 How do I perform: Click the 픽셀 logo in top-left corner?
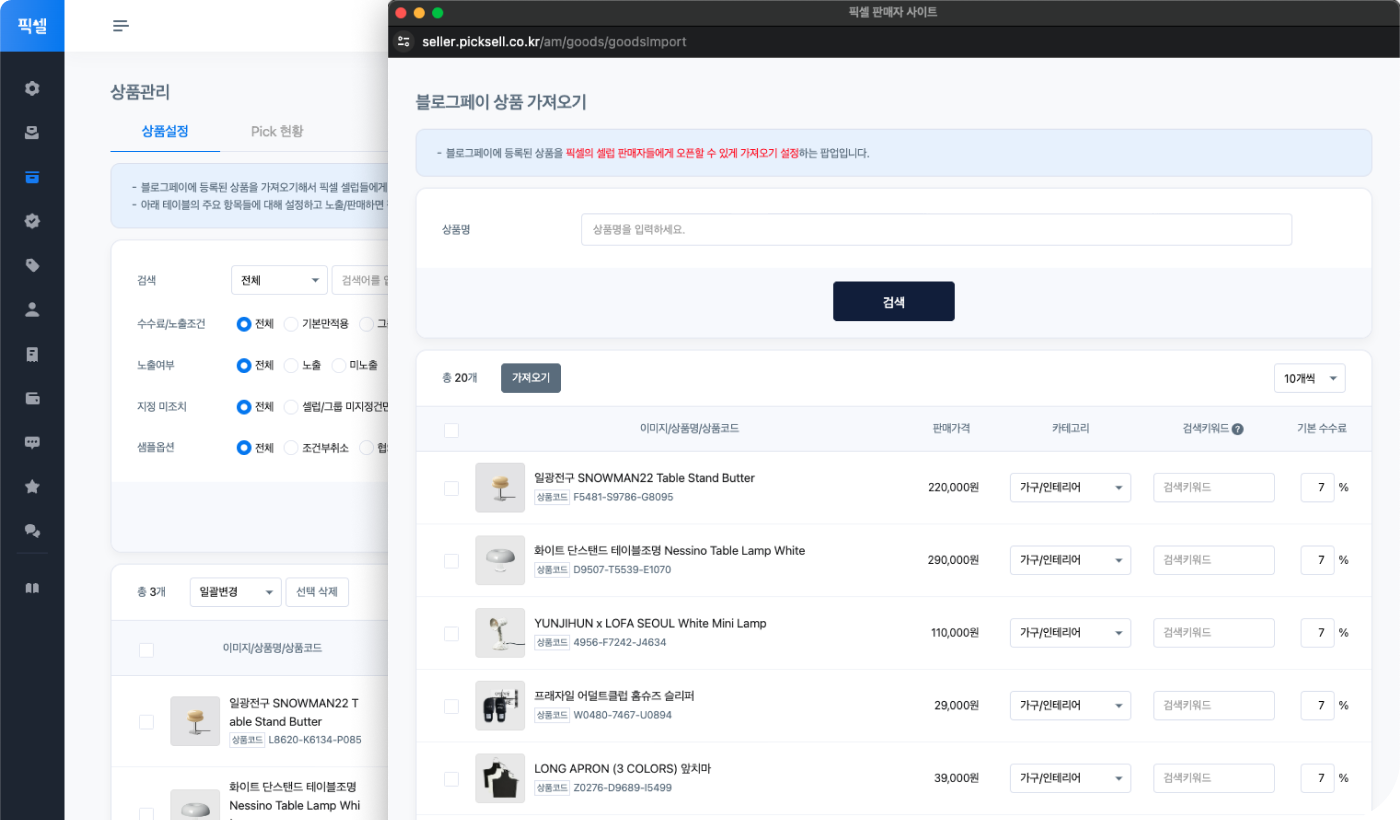pyautogui.click(x=32, y=26)
